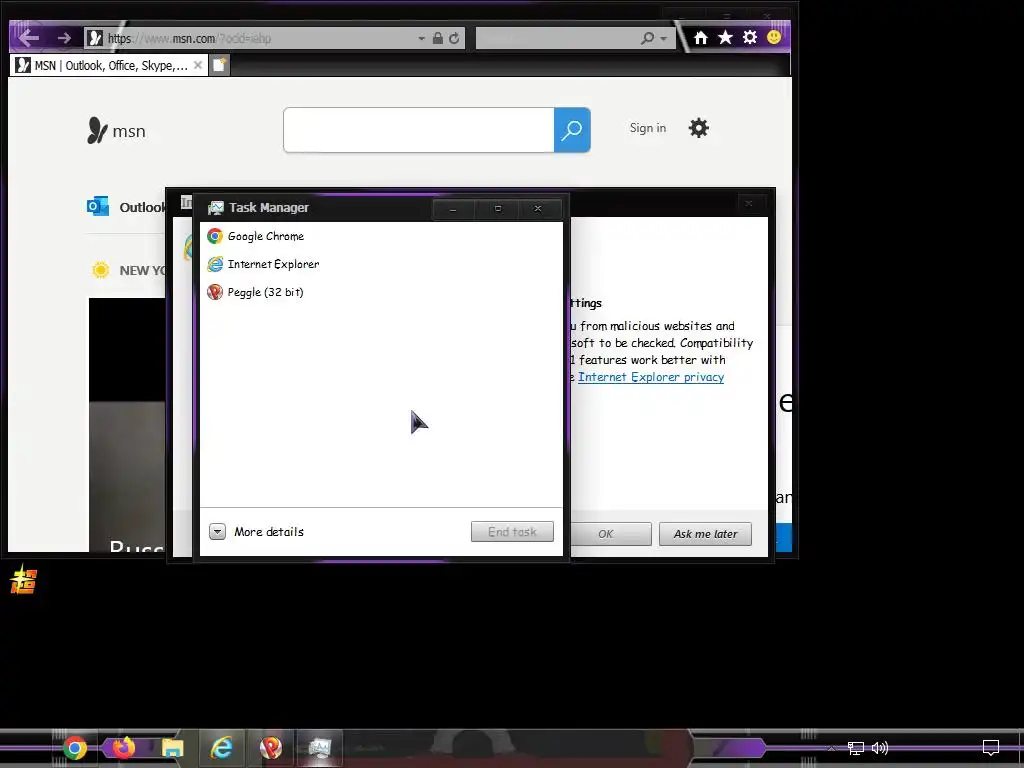Go to Internet Explorer home page
The image size is (1024, 768).
pyautogui.click(x=701, y=38)
